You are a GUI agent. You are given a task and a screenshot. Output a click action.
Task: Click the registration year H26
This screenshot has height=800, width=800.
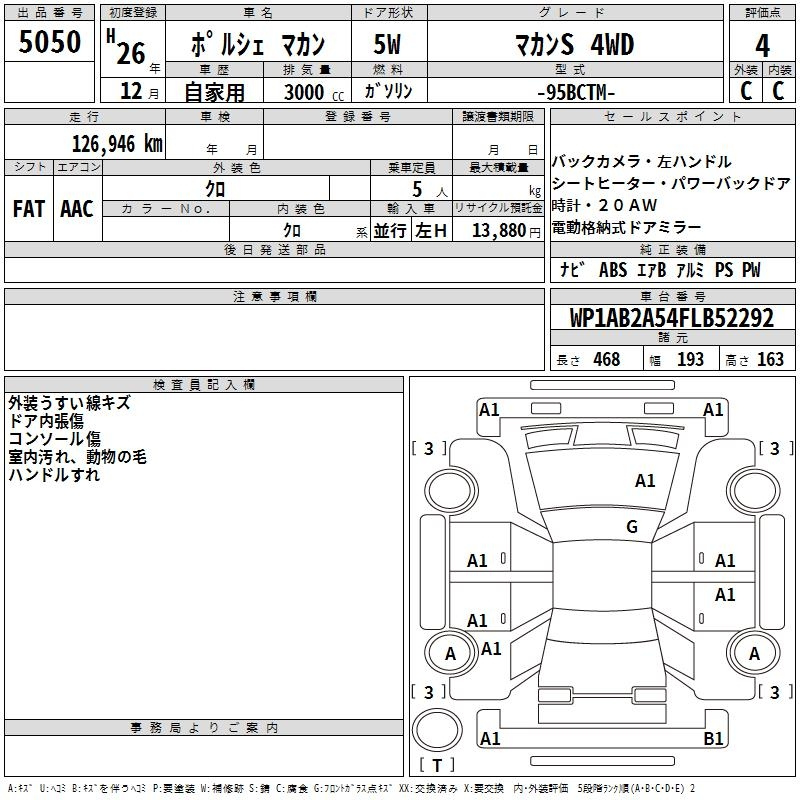click(x=127, y=47)
